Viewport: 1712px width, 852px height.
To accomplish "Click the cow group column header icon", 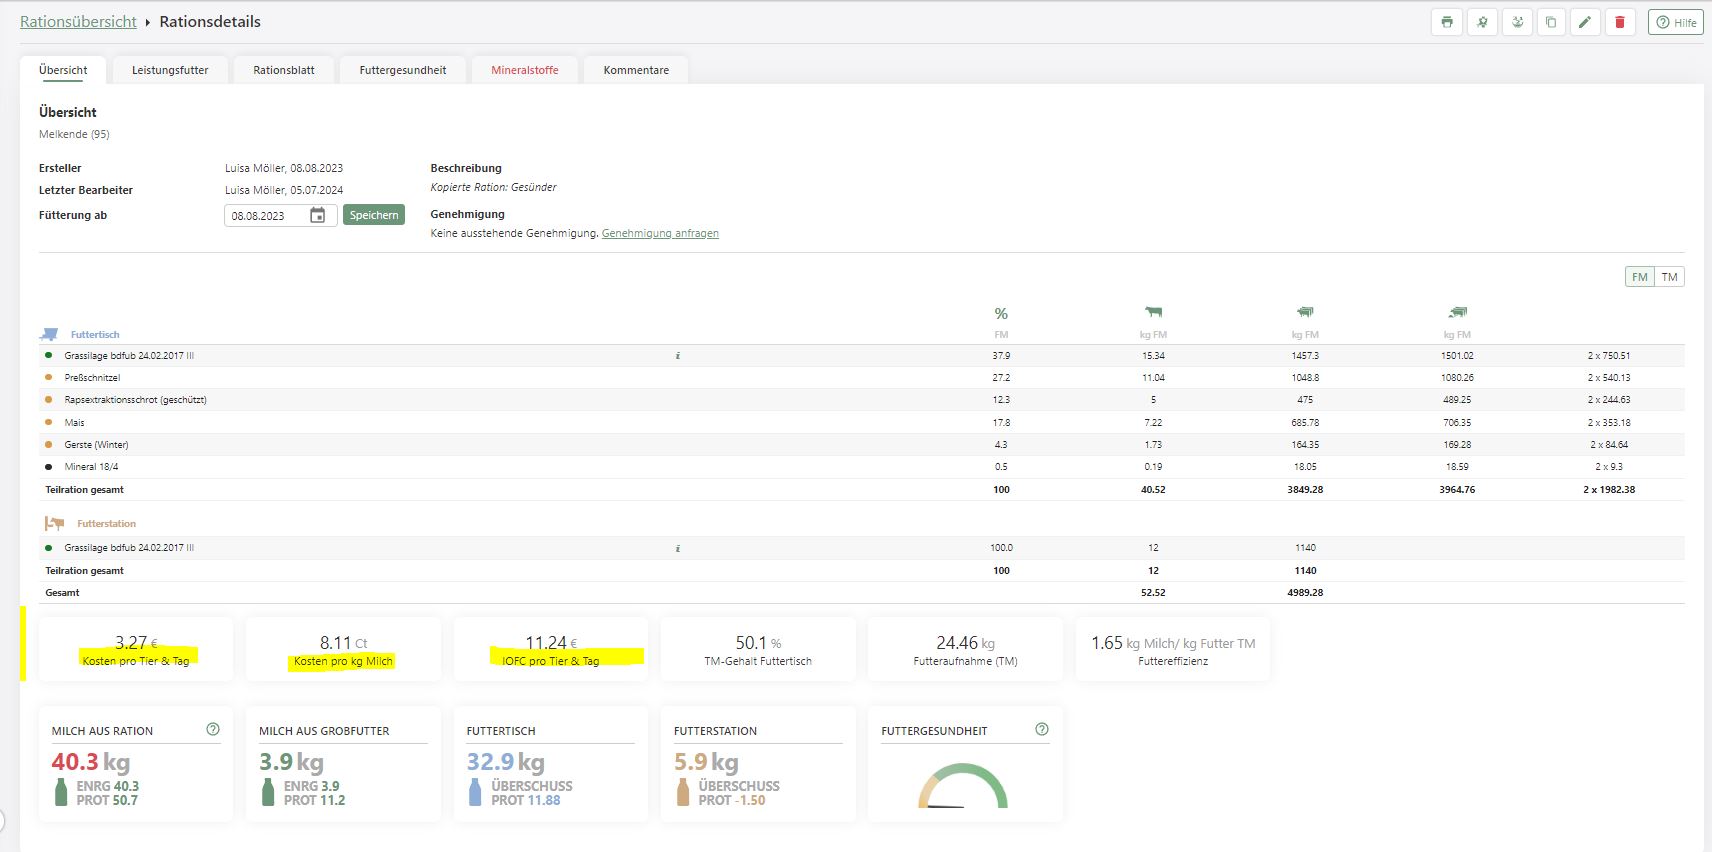I will tap(1305, 312).
